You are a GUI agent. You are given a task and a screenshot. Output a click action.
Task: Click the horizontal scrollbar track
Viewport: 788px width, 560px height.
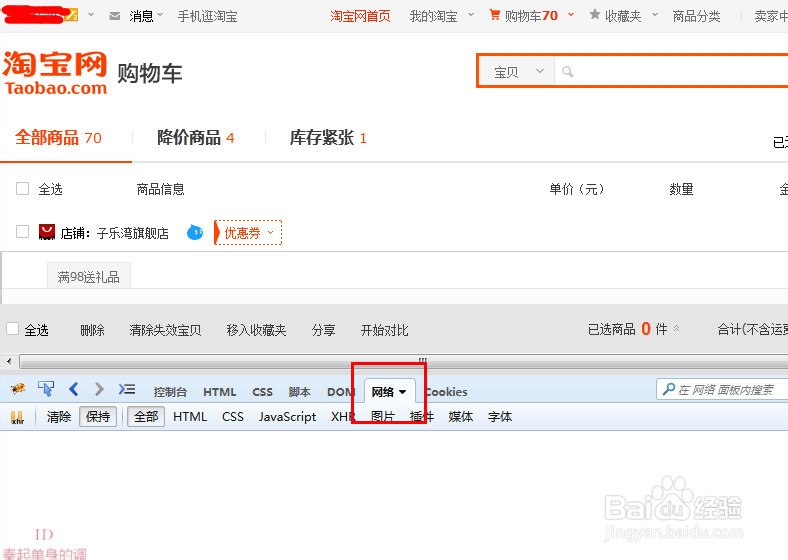click(403, 361)
